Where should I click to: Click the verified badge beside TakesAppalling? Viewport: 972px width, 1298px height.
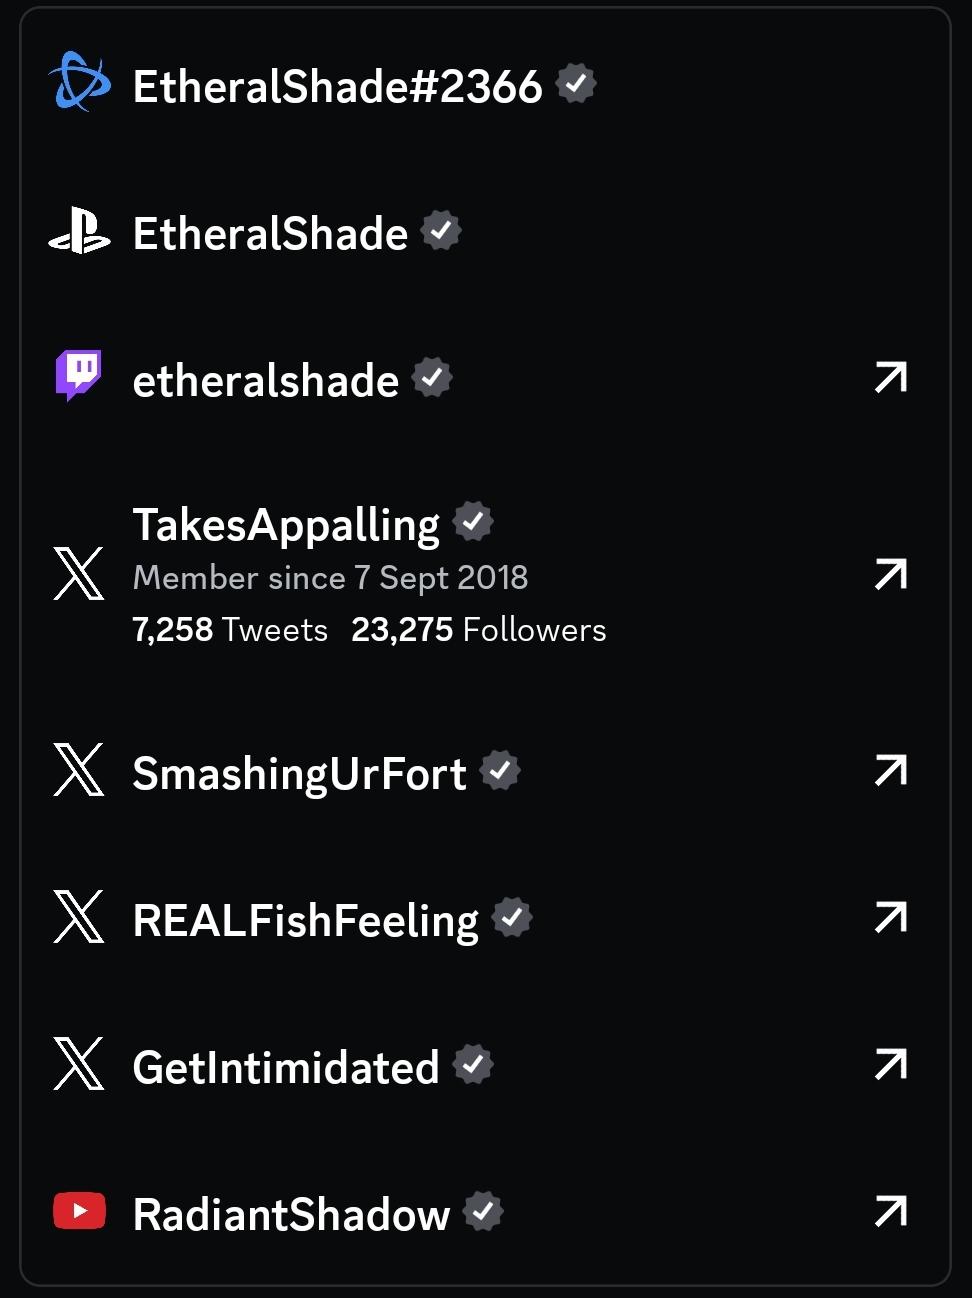473,522
